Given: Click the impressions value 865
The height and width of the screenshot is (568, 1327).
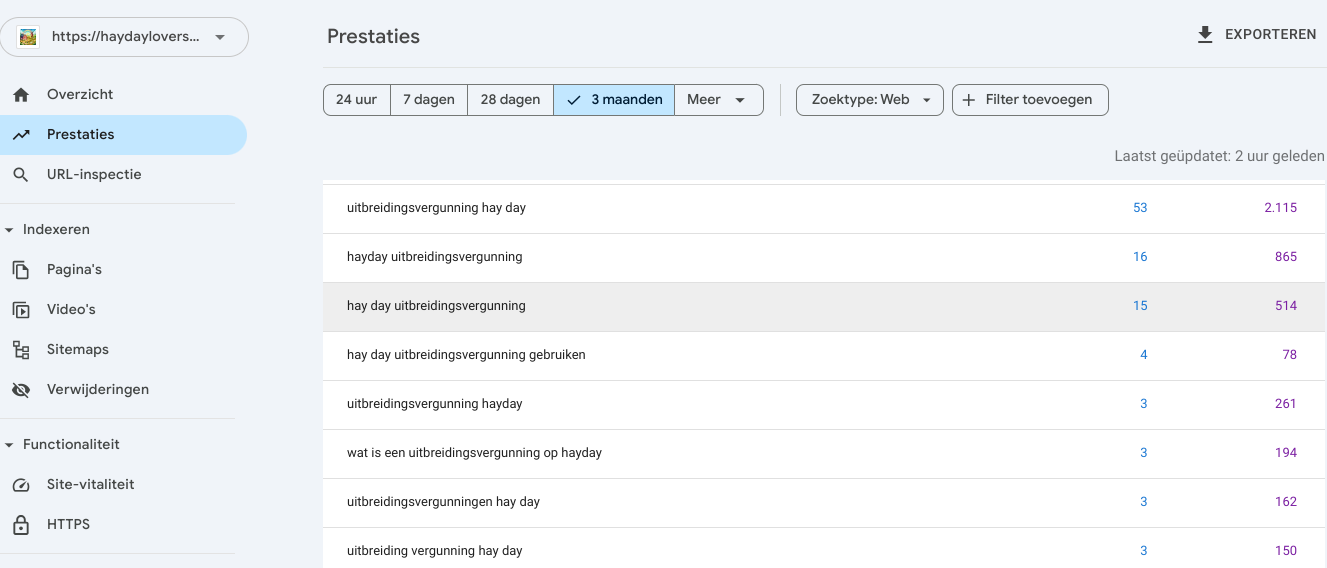Looking at the screenshot, I should [x=1286, y=257].
